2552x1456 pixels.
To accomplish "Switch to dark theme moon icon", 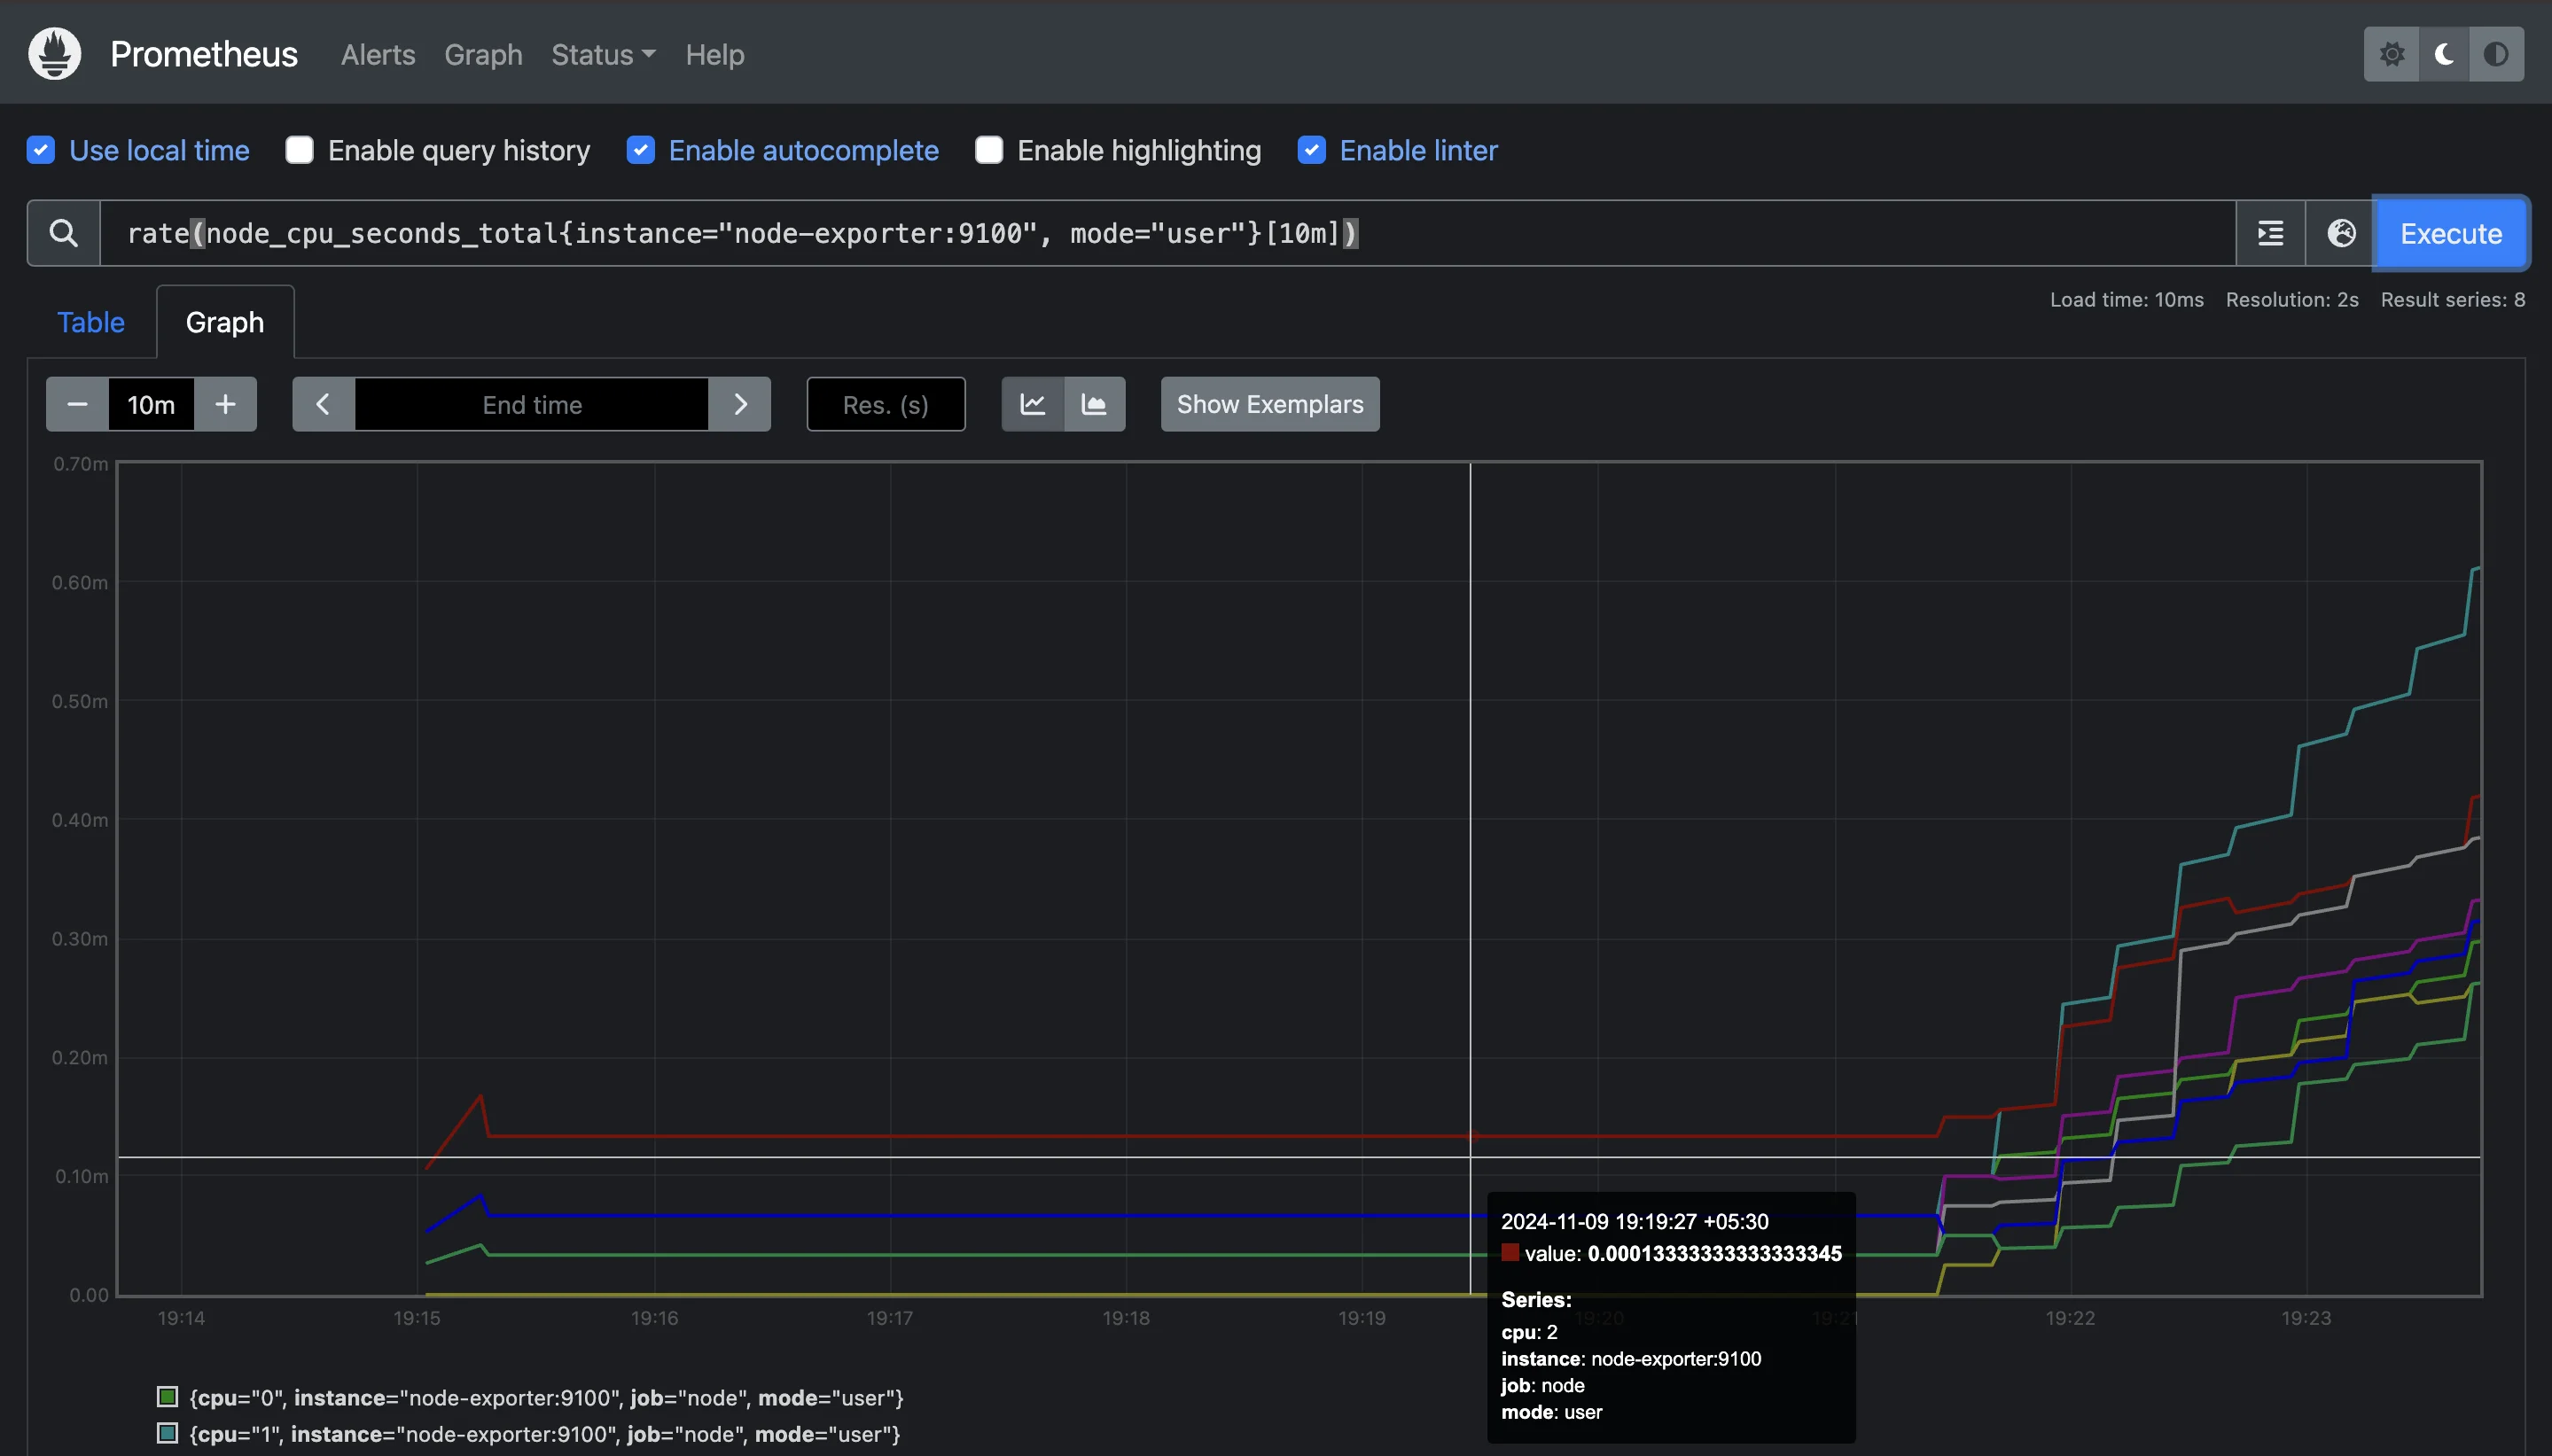I will click(2444, 54).
